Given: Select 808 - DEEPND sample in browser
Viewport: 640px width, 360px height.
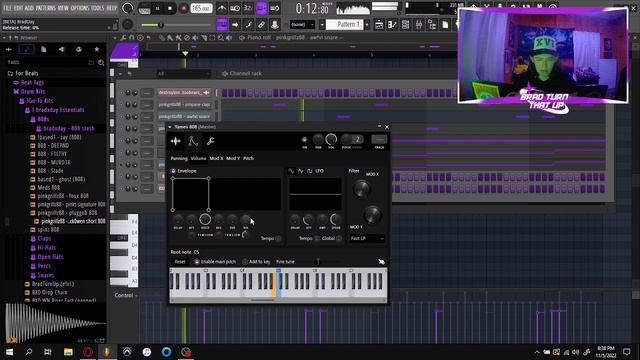Looking at the screenshot, I should click(53, 145).
